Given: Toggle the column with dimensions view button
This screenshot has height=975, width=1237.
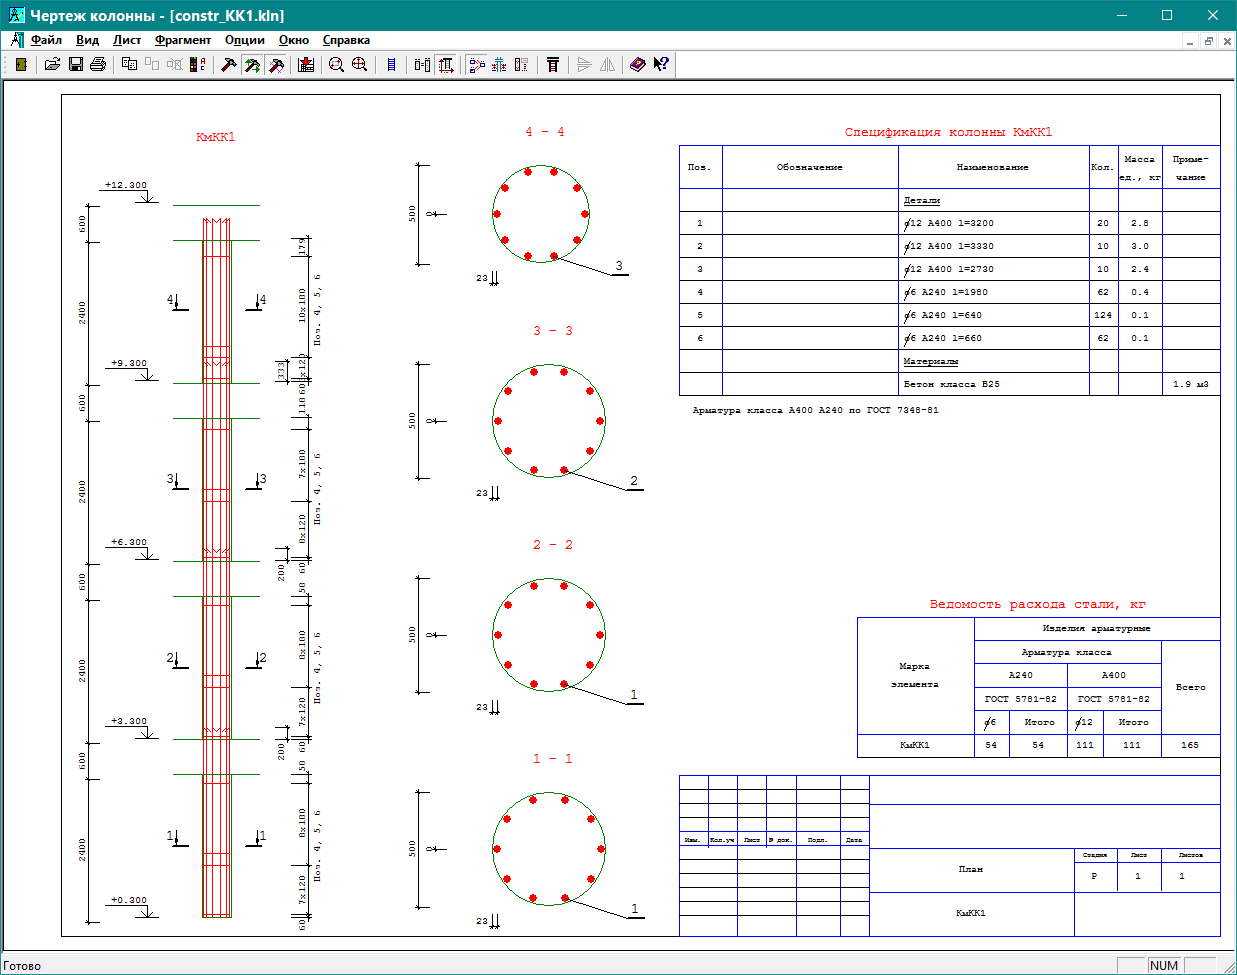Looking at the screenshot, I should tap(446, 64).
